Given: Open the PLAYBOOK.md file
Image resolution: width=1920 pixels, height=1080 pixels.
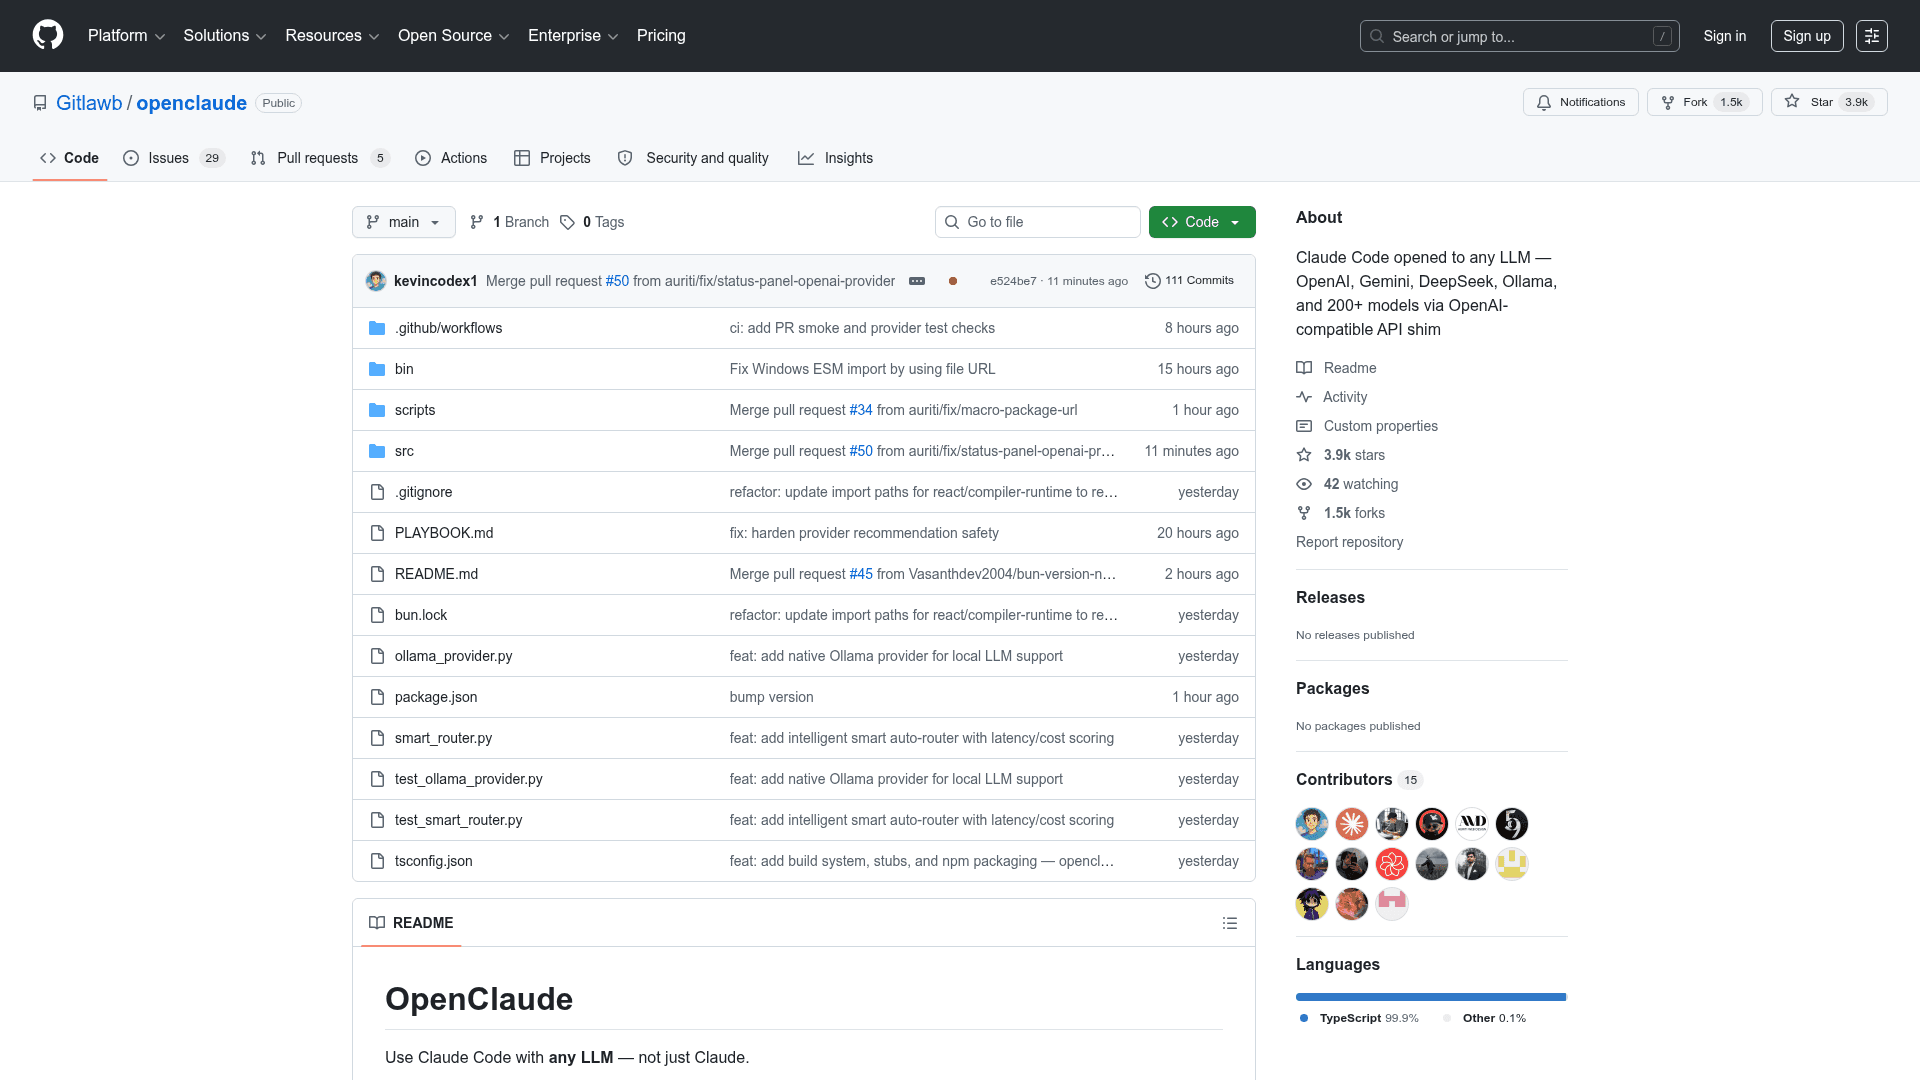Looking at the screenshot, I should [443, 533].
